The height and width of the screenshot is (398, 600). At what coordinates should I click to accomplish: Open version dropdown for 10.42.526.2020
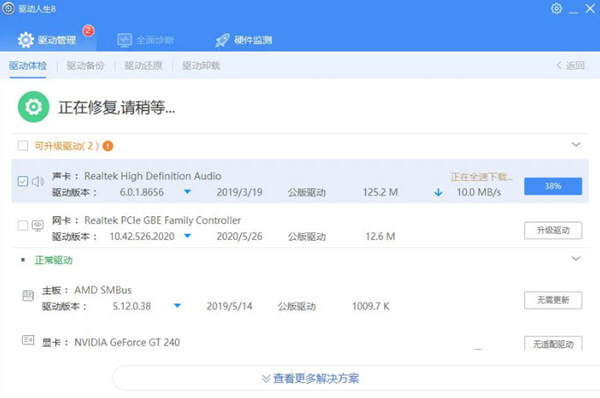coord(188,236)
